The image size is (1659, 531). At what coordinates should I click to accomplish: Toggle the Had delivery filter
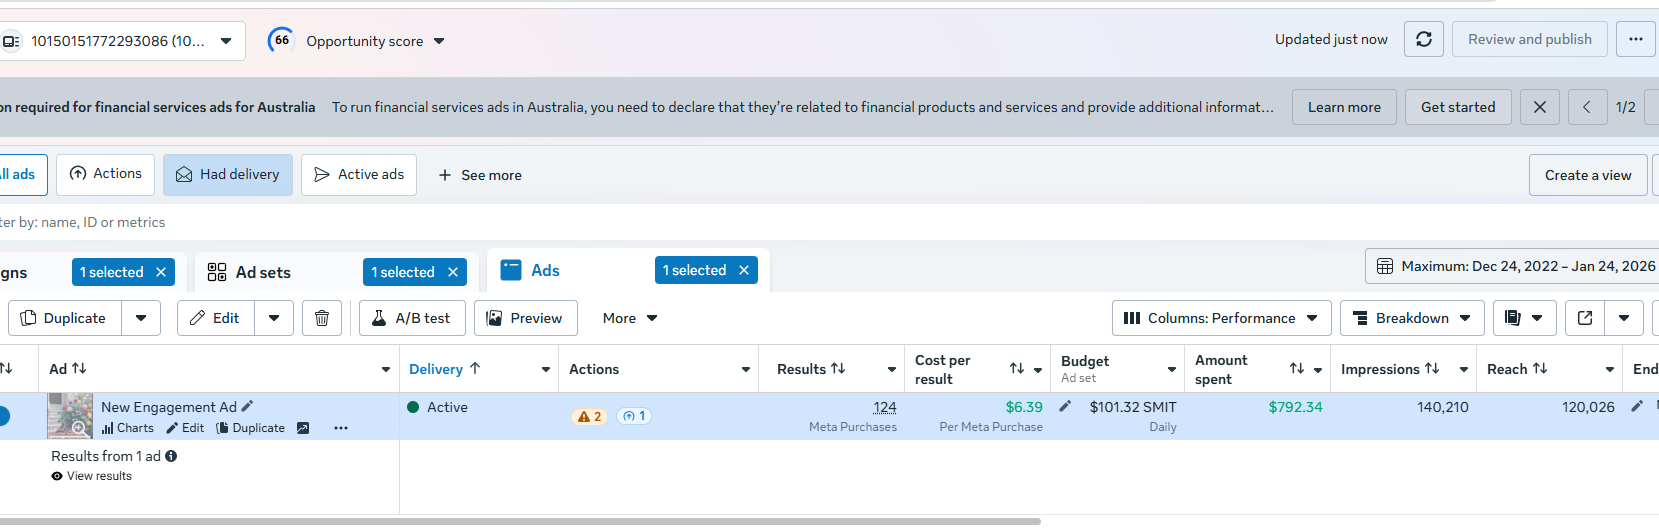228,174
